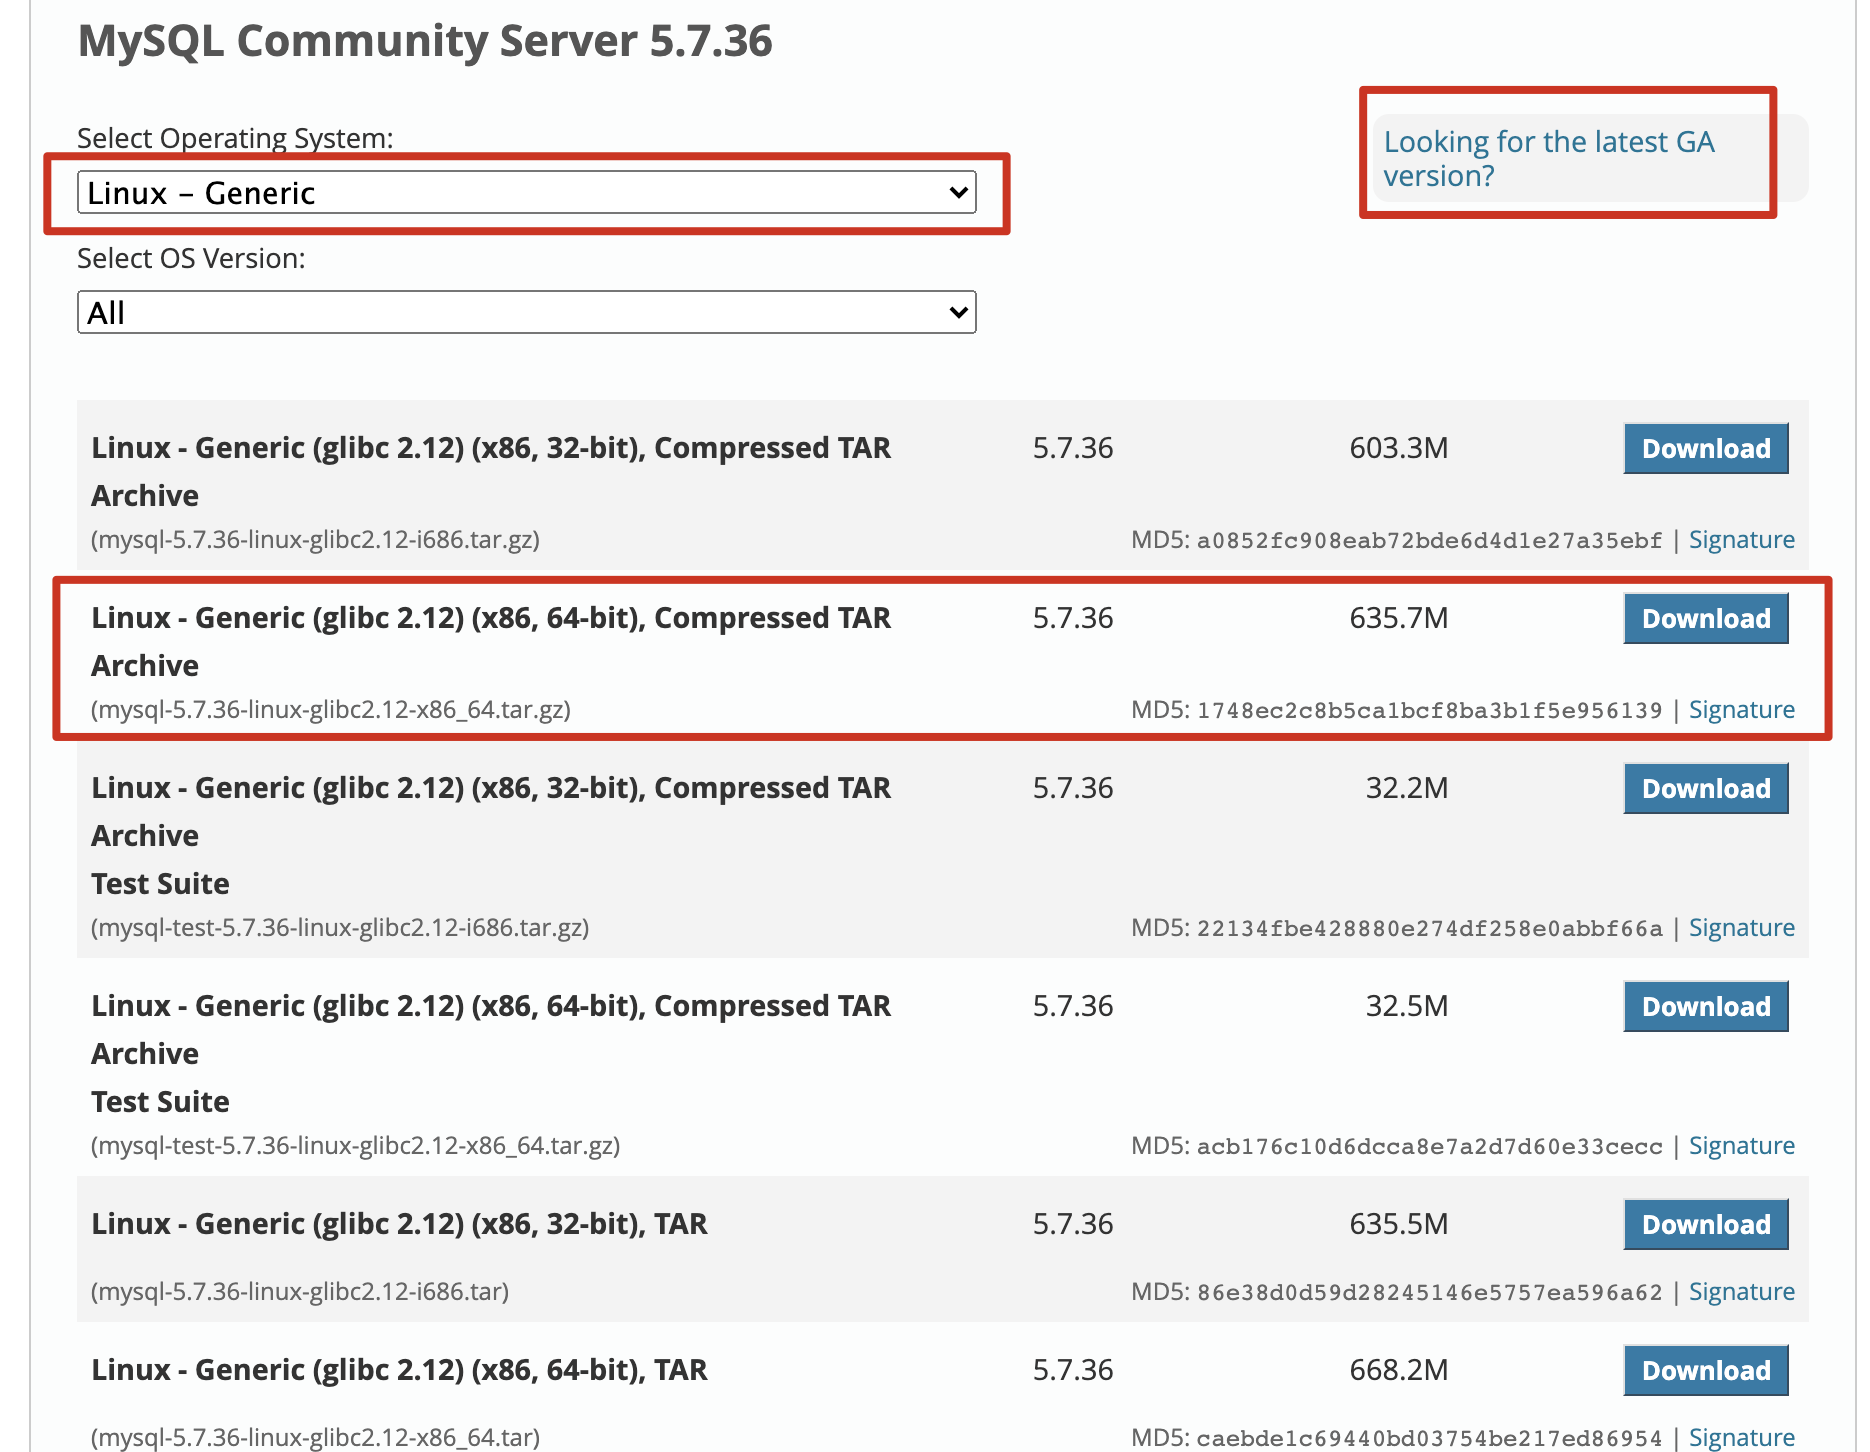The width and height of the screenshot is (1870, 1452).
Task: Click the MySQL Community Server 5.7.36 heading
Action: click(x=425, y=41)
